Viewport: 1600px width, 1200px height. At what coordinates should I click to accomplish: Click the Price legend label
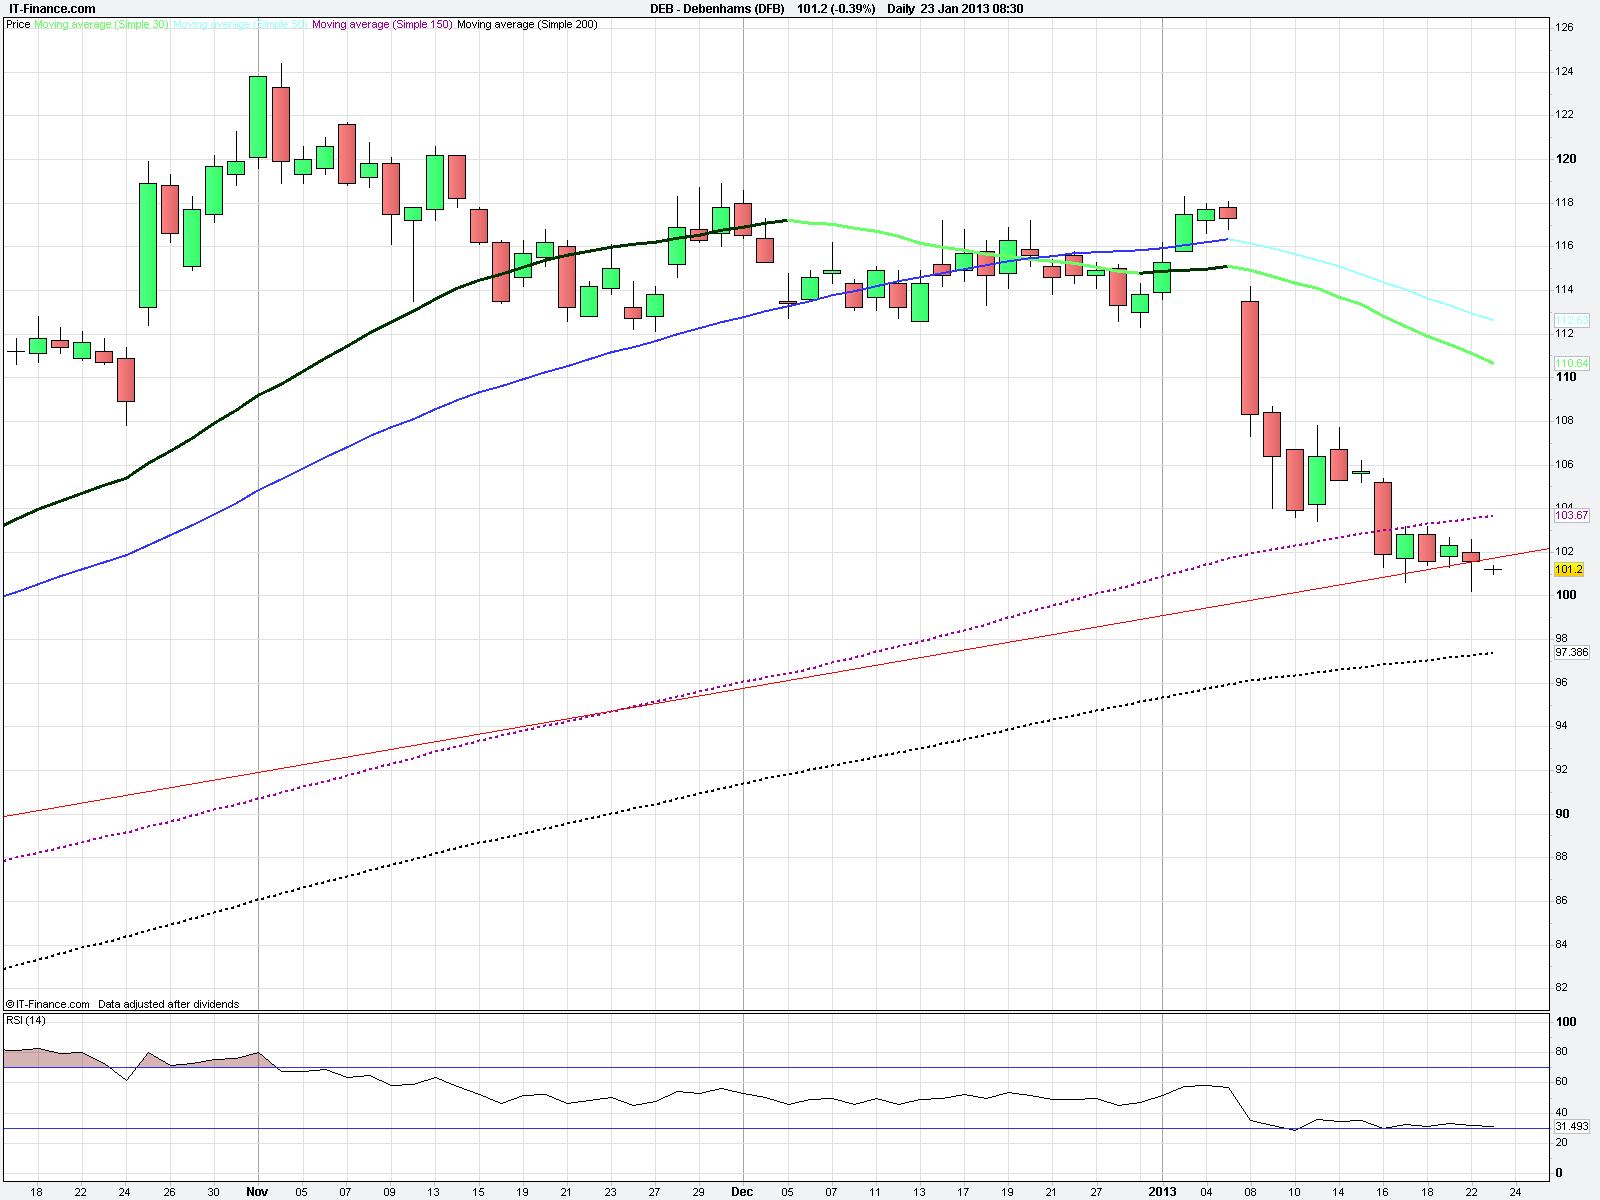18,24
